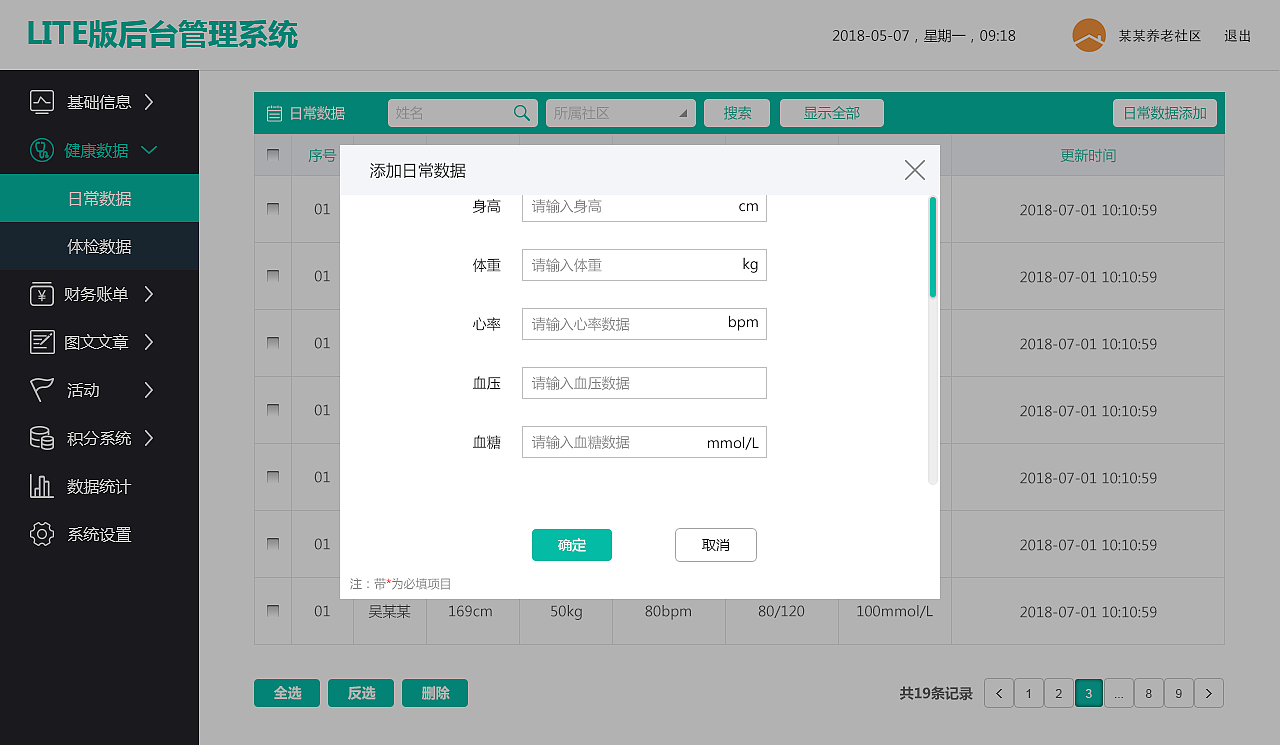
Task: Switch to the 体检数据 menu item
Action: point(100,246)
